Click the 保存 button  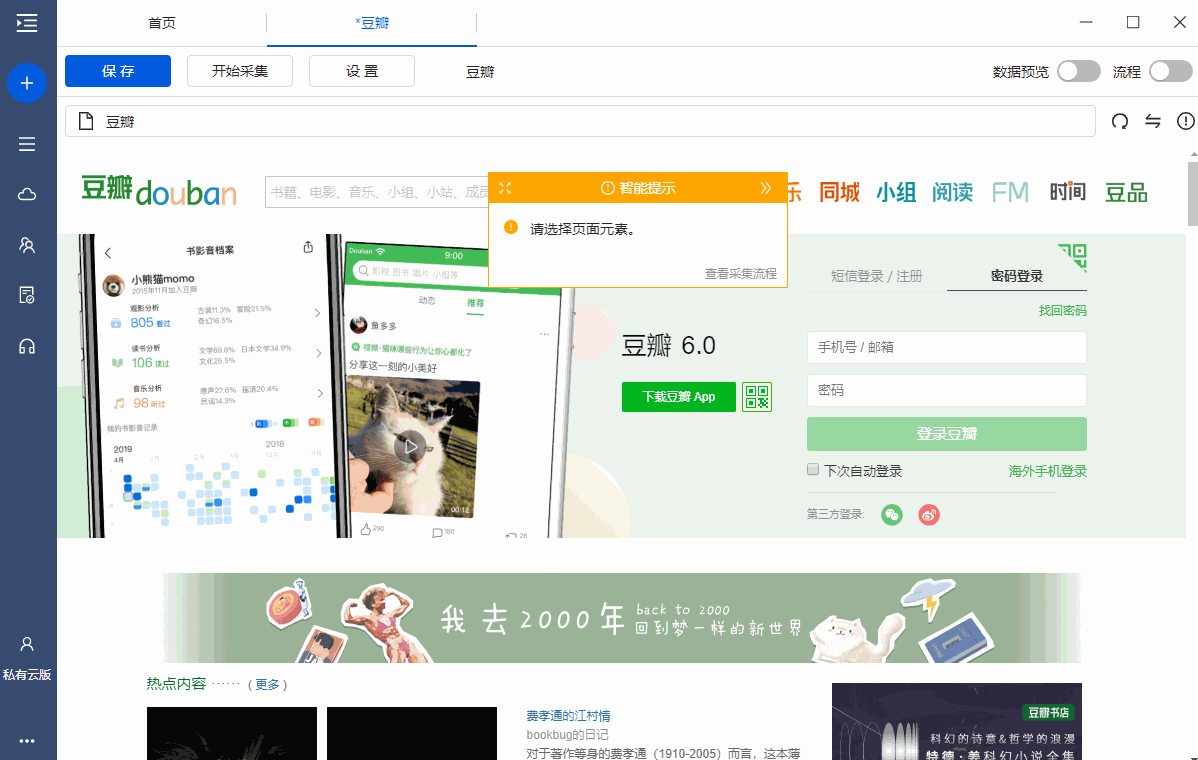pos(118,71)
